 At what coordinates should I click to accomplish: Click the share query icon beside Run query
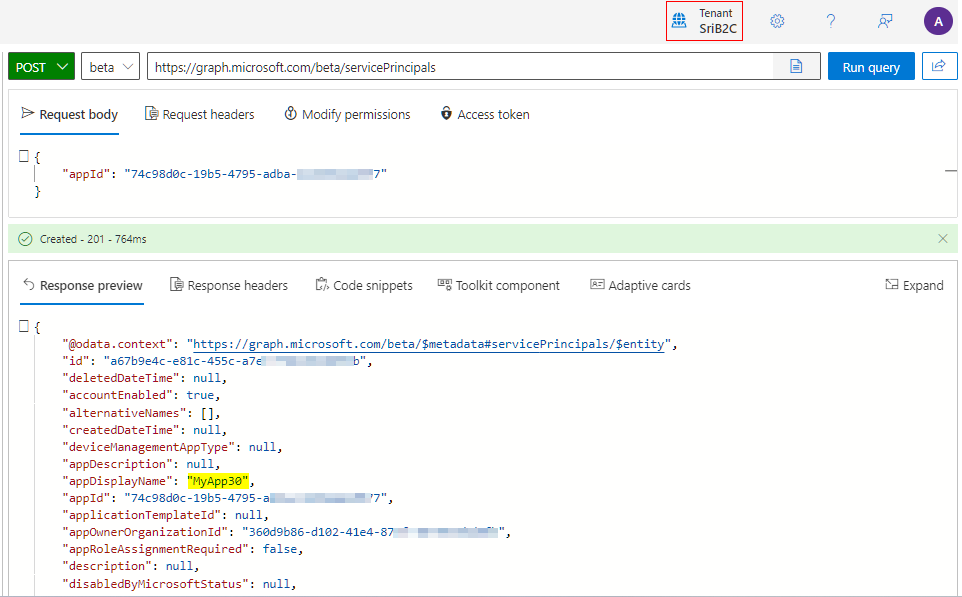tap(939, 66)
